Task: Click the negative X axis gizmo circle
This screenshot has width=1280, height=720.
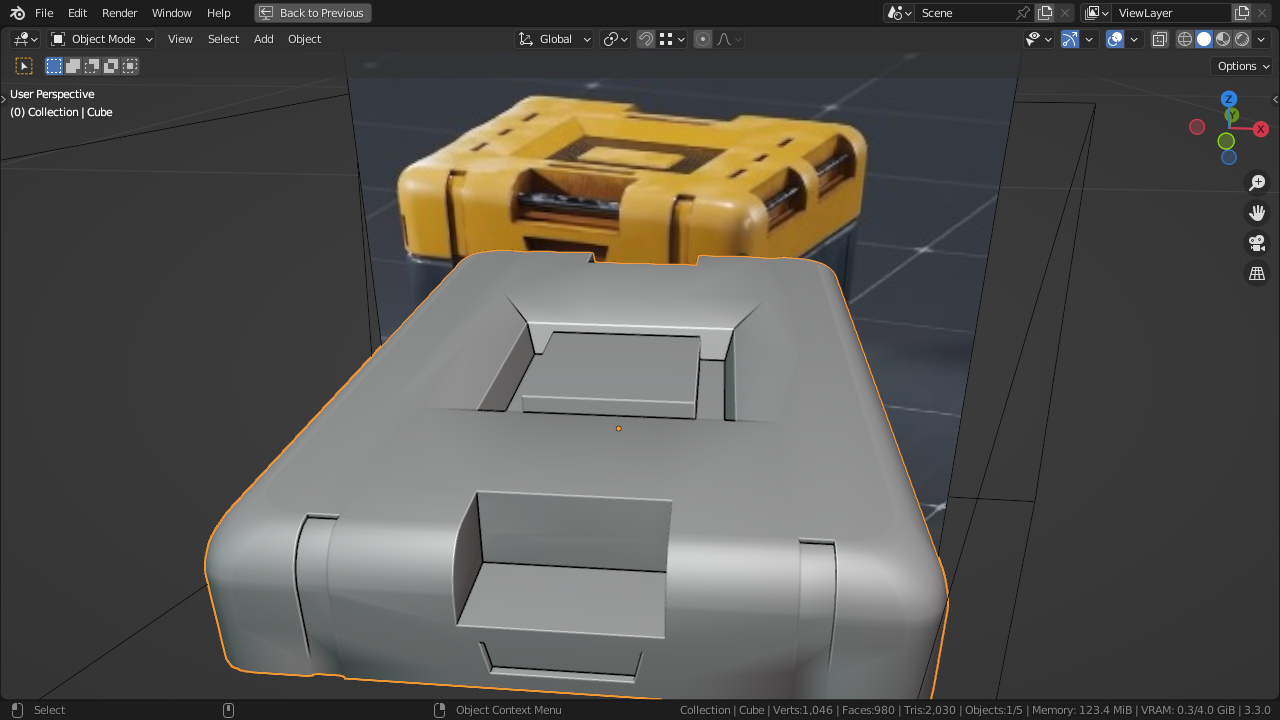Action: click(1197, 127)
